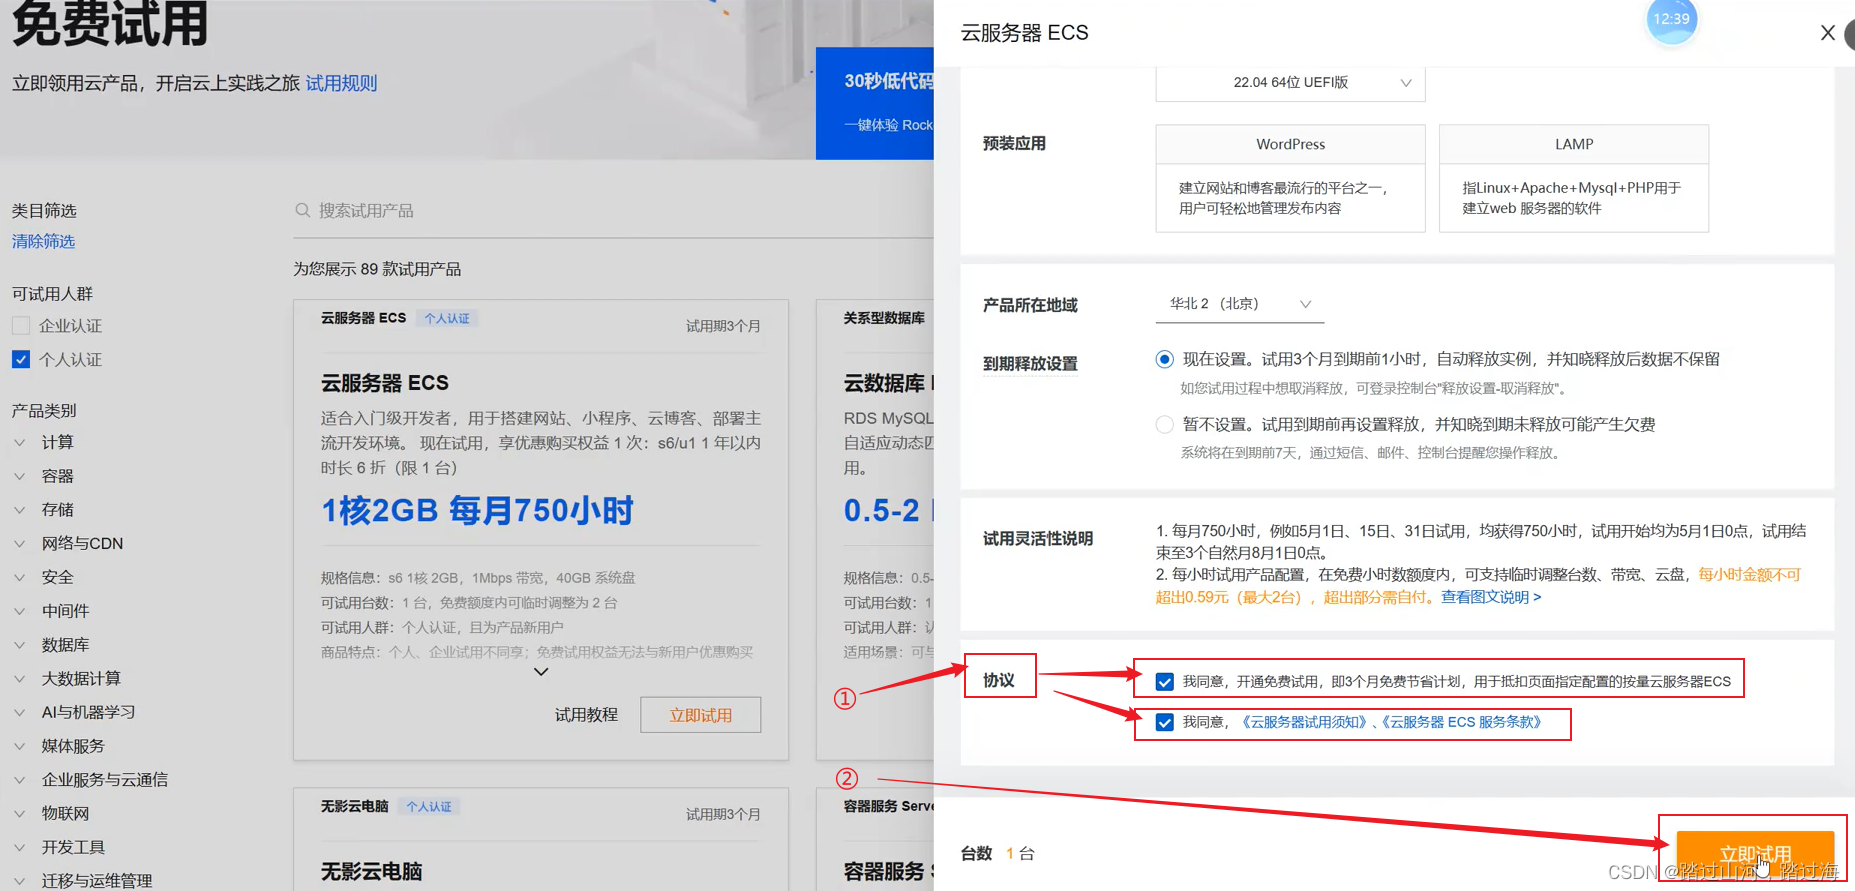Expand the ECS card details chevron
This screenshot has width=1855, height=891.
tap(541, 672)
